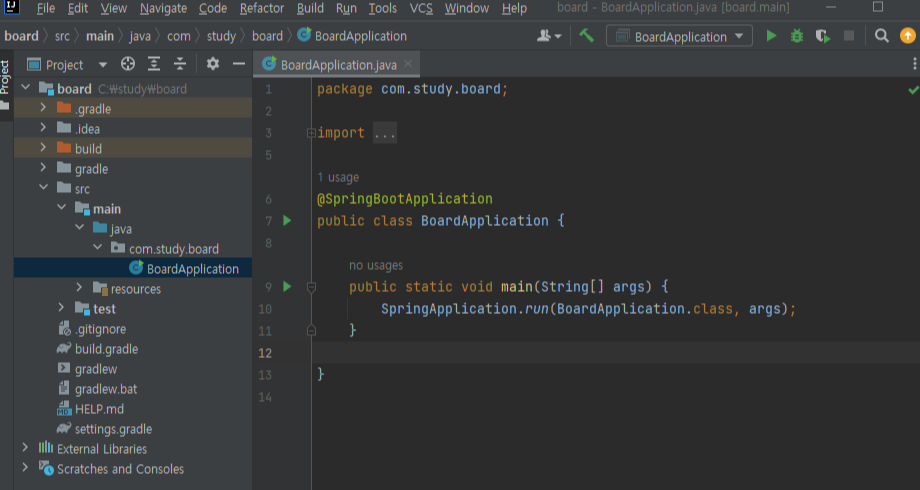Open the Tools menu
Screen dimensions: 920x490
tap(383, 8)
